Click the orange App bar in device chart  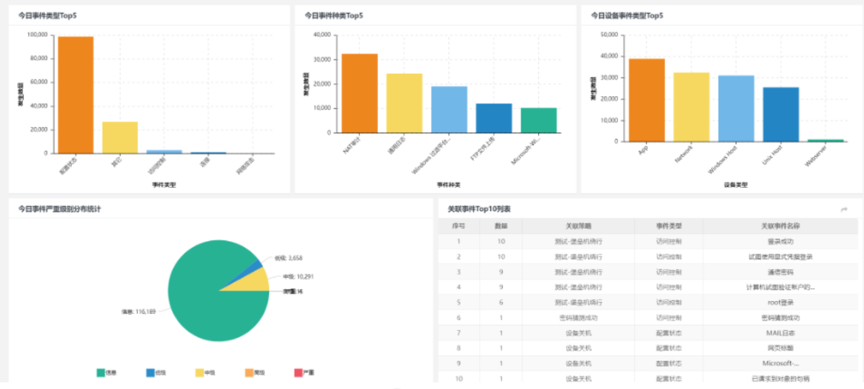click(646, 100)
